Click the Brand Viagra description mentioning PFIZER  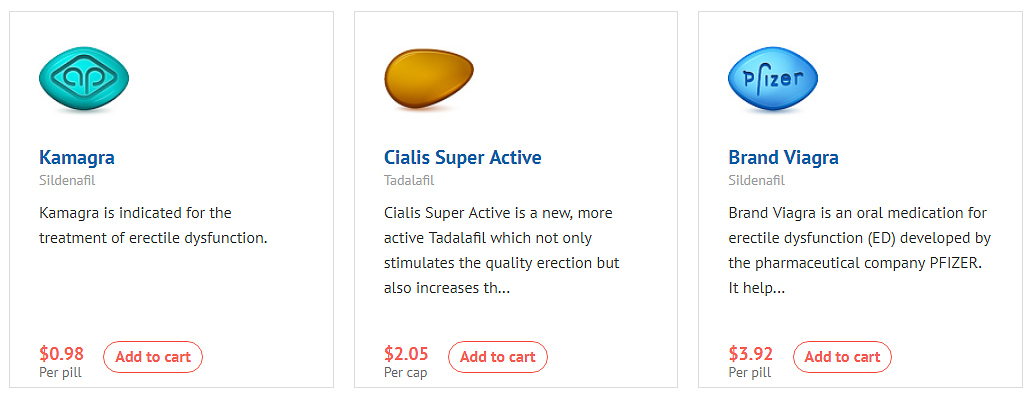coord(860,251)
